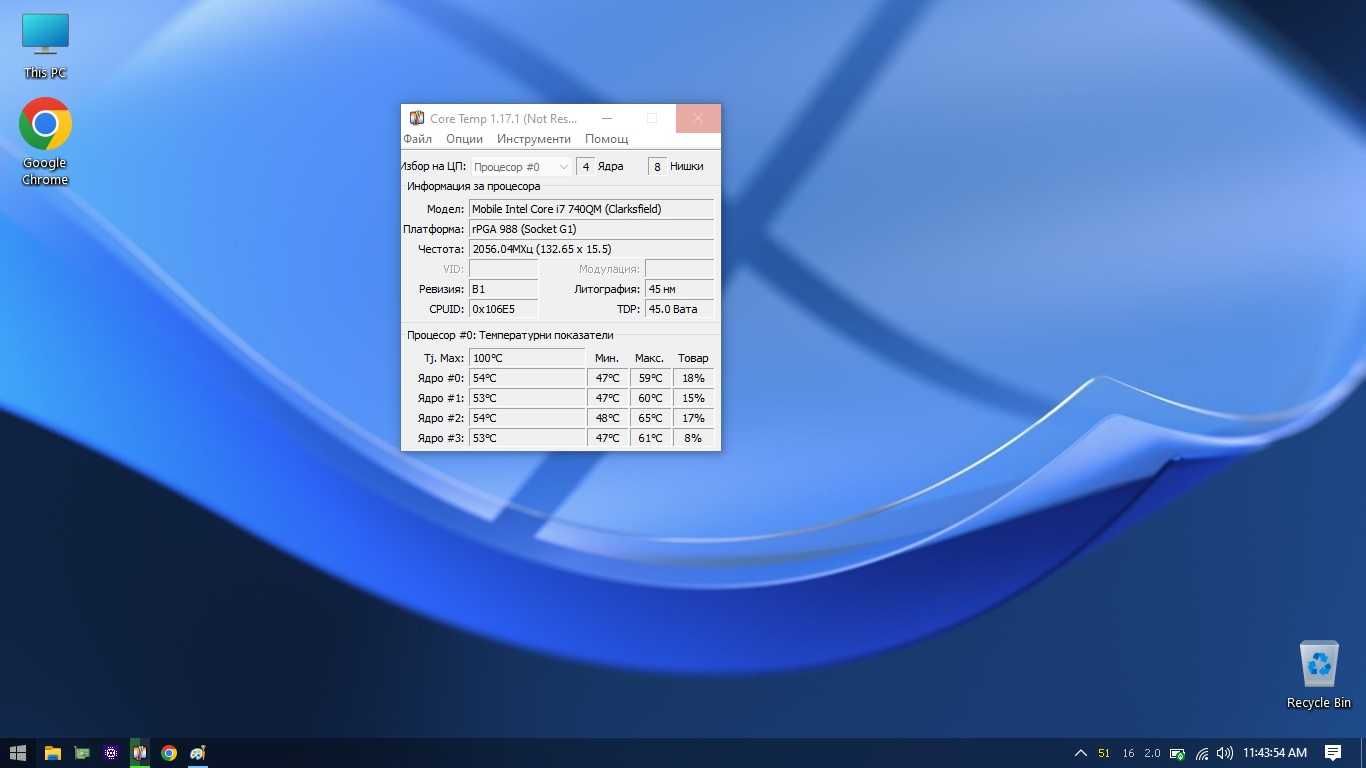Click the Макс. column header
Image resolution: width=1366 pixels, height=768 pixels.
[649, 358]
